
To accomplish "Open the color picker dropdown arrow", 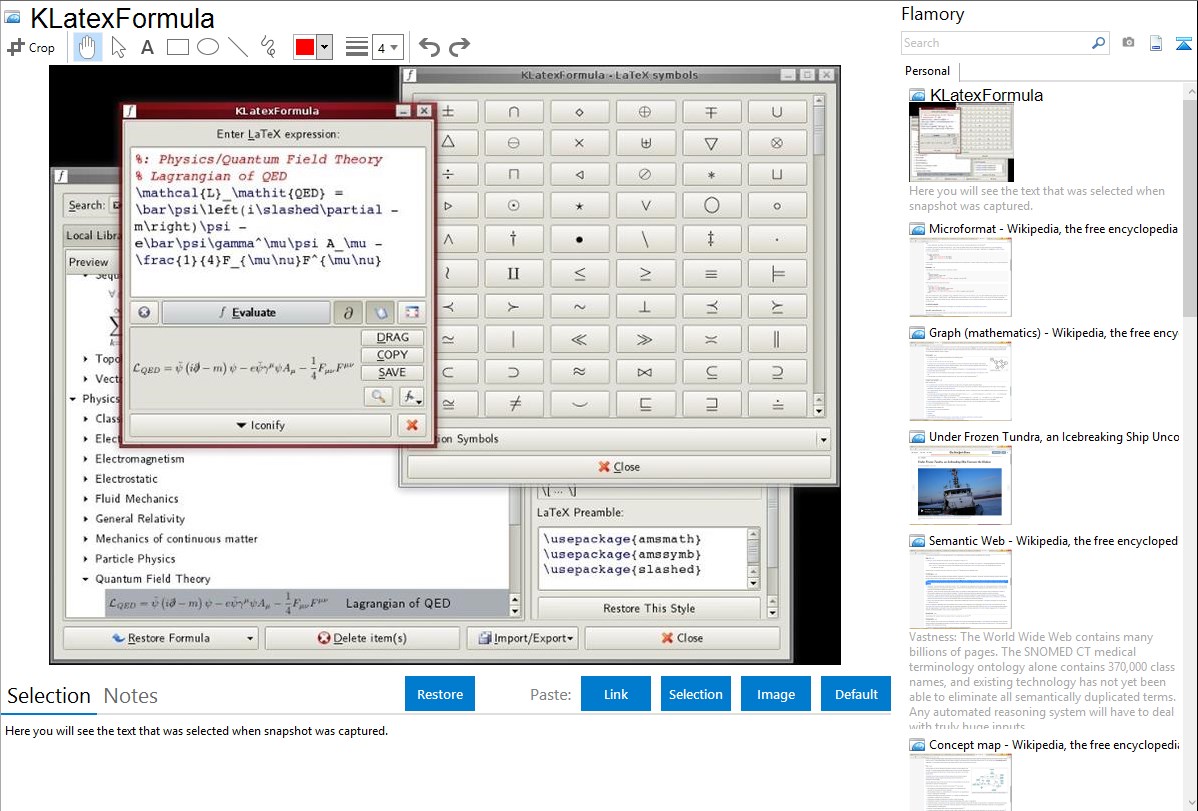I will pos(324,47).
